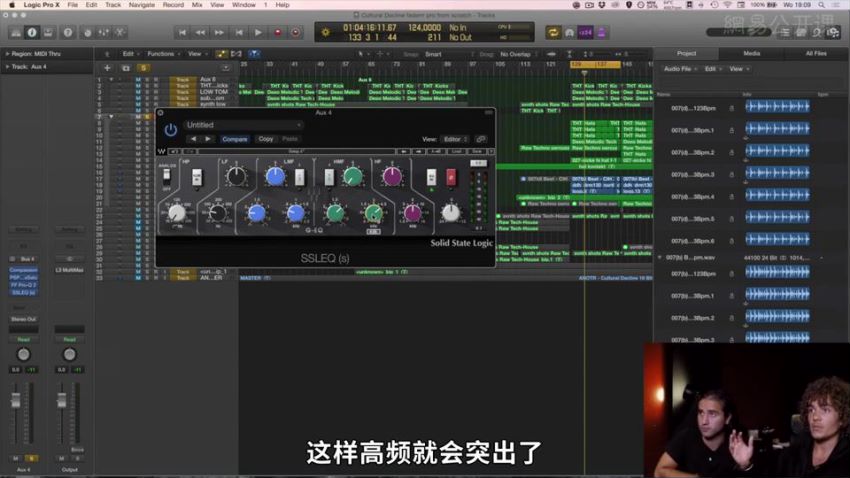The height and width of the screenshot is (478, 850).
Task: Click the Compare button in plugin window
Action: click(235, 139)
